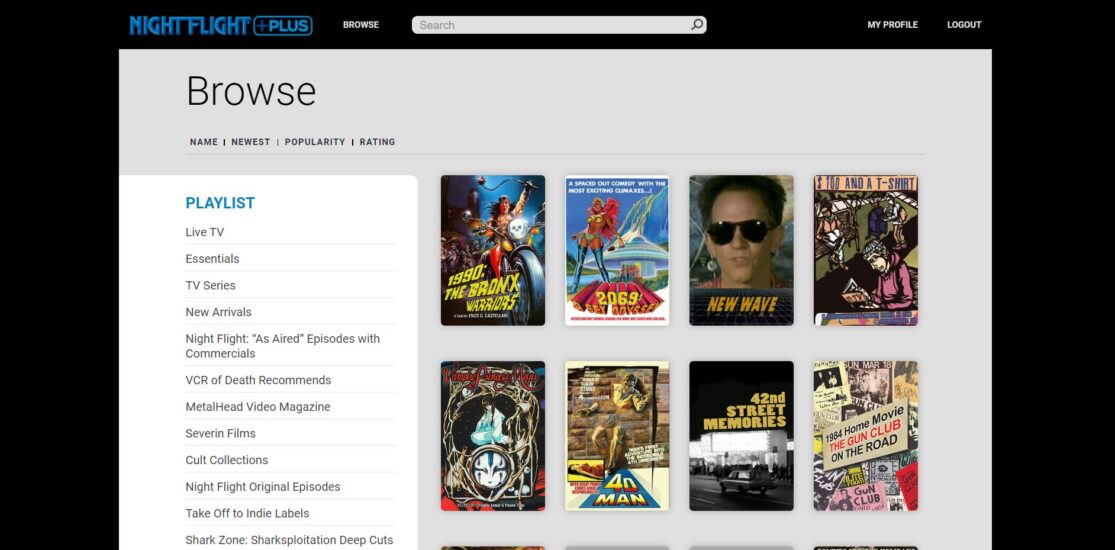Screen dimensions: 1115x550
Task: Open VCR of Death Recommends playlist
Action: (258, 380)
